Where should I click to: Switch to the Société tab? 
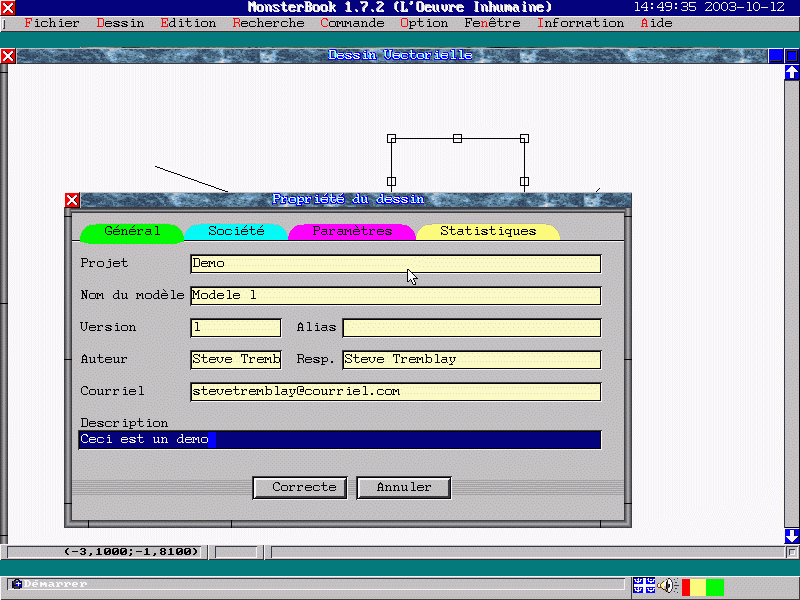(x=236, y=231)
